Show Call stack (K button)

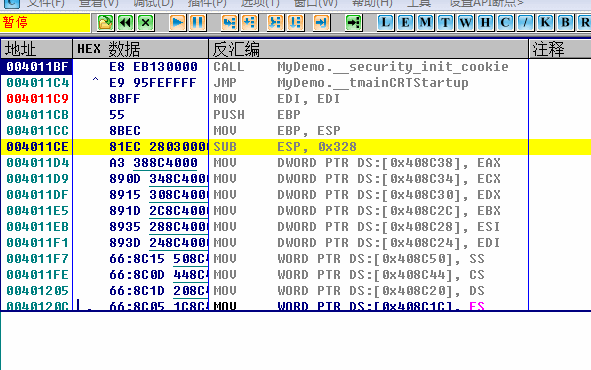coord(545,23)
